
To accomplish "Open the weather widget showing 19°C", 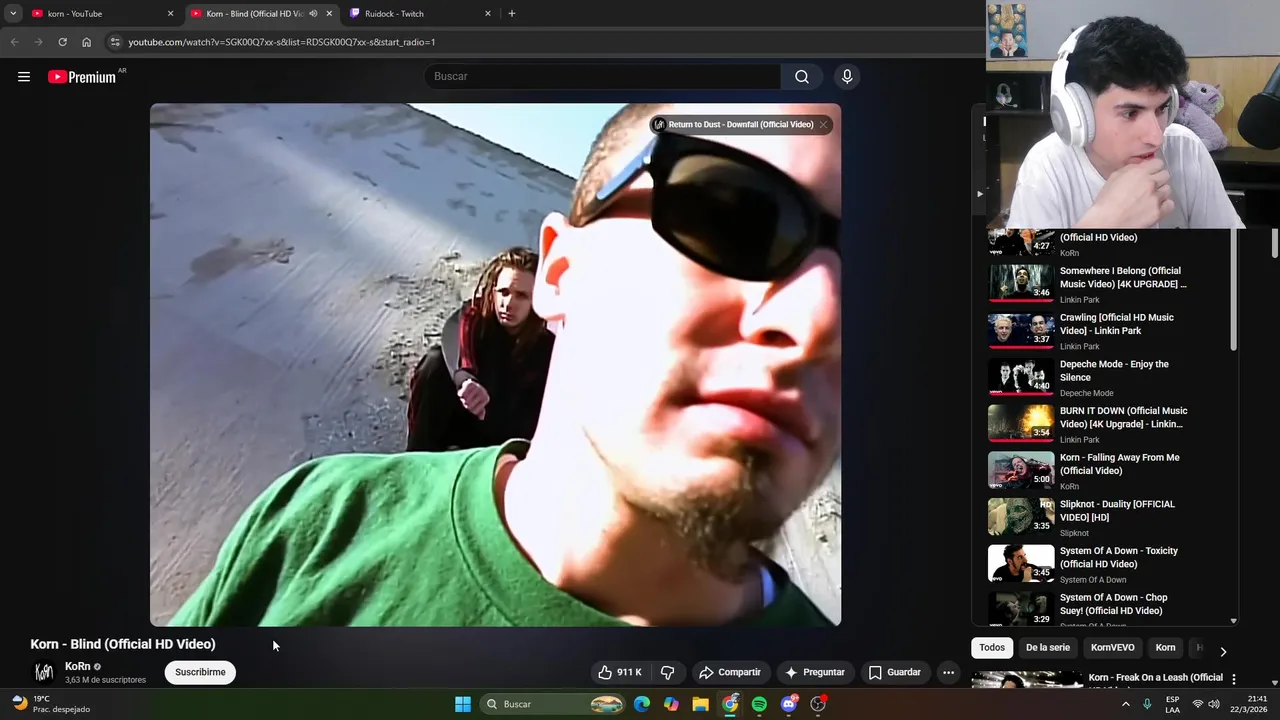I will [50, 704].
